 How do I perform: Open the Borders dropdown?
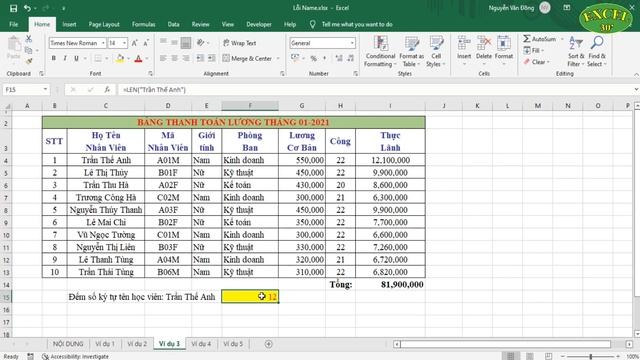(x=107, y=58)
